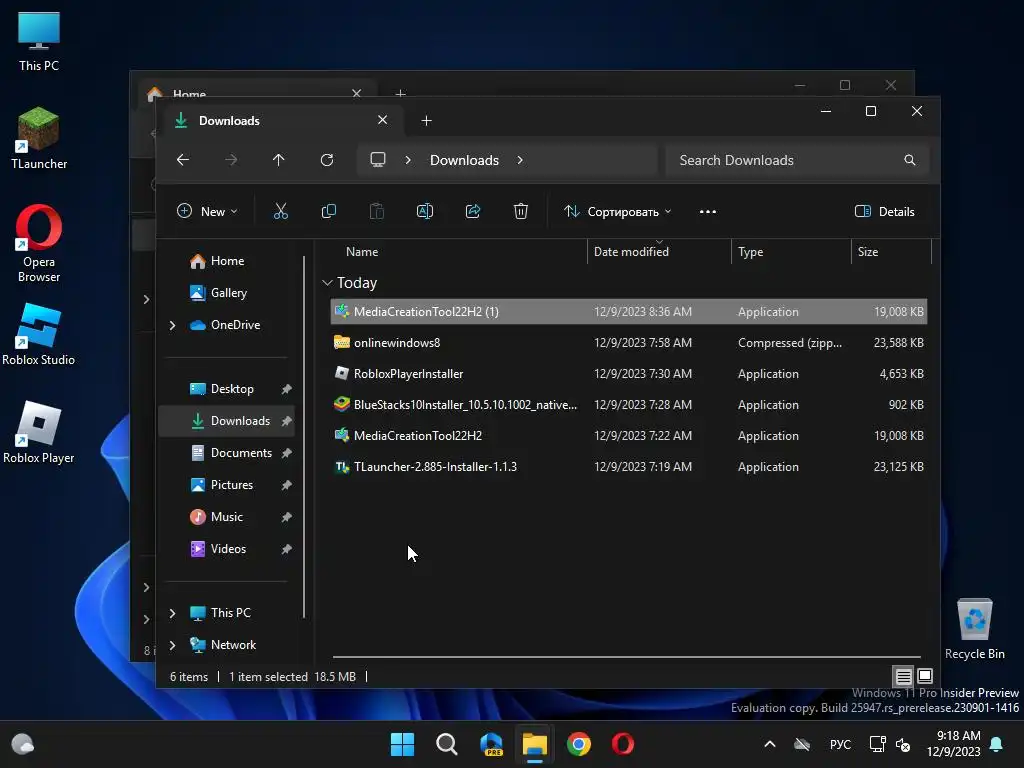The width and height of the screenshot is (1024, 768).
Task: Switch to large thumbnails view icon in status bar
Action: [925, 676]
